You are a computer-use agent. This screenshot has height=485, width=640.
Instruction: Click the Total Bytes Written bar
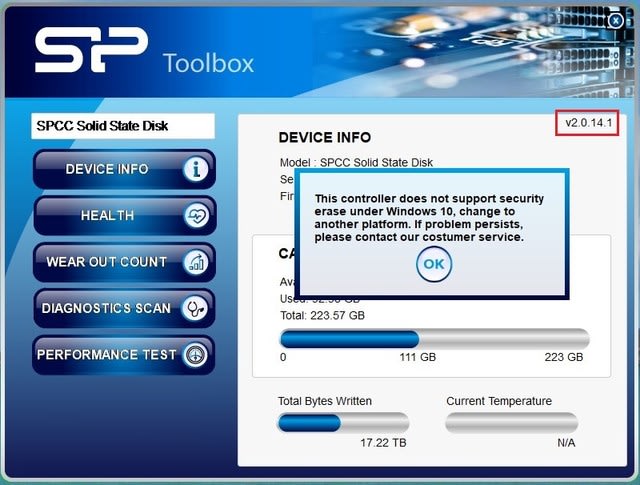coord(343,423)
